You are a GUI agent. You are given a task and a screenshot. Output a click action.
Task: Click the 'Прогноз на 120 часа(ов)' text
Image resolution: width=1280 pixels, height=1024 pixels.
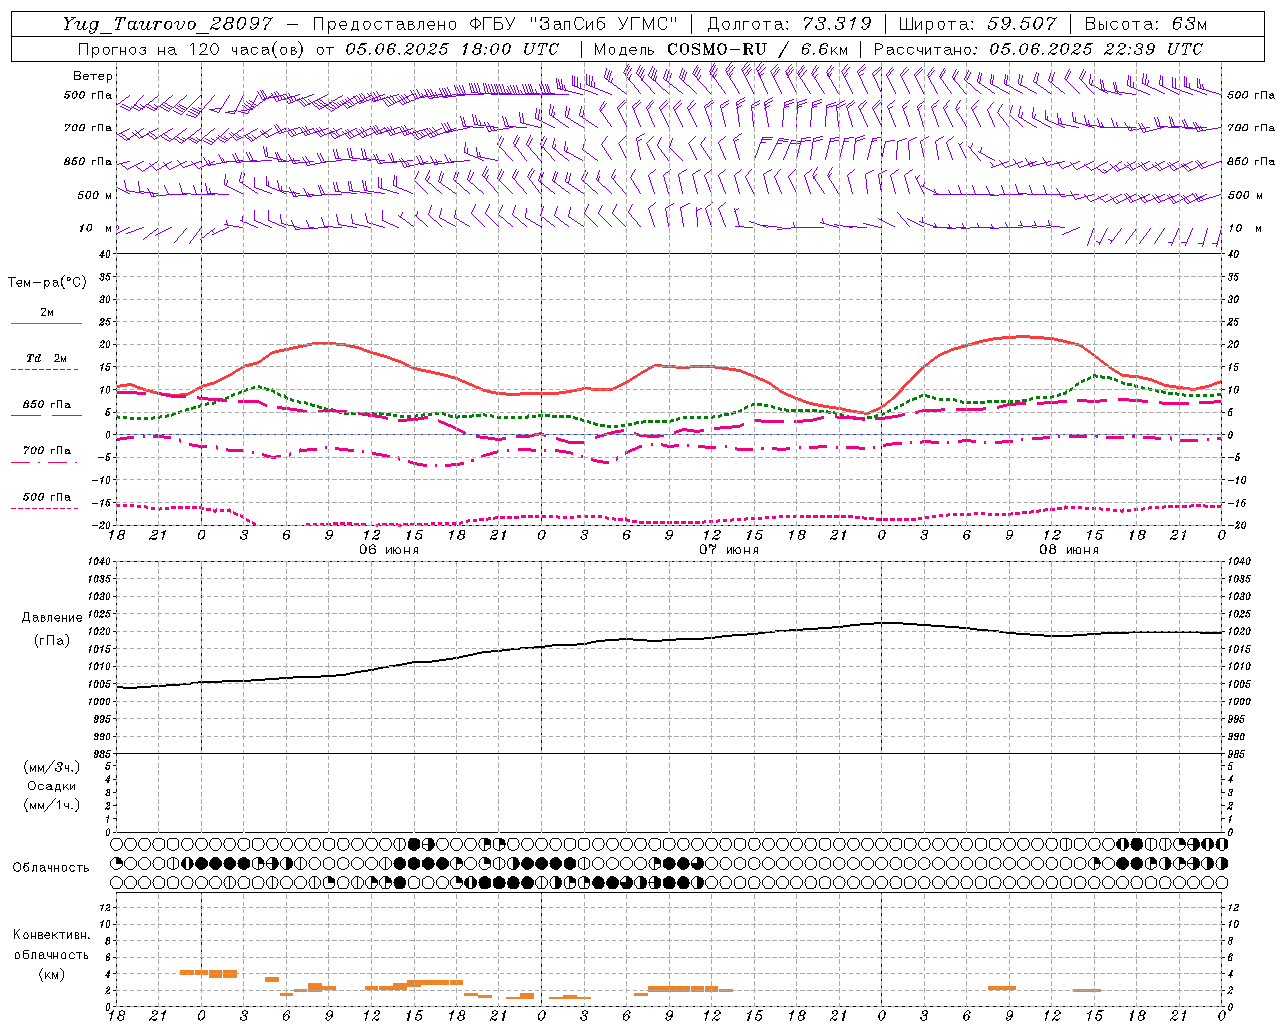pyautogui.click(x=192, y=49)
